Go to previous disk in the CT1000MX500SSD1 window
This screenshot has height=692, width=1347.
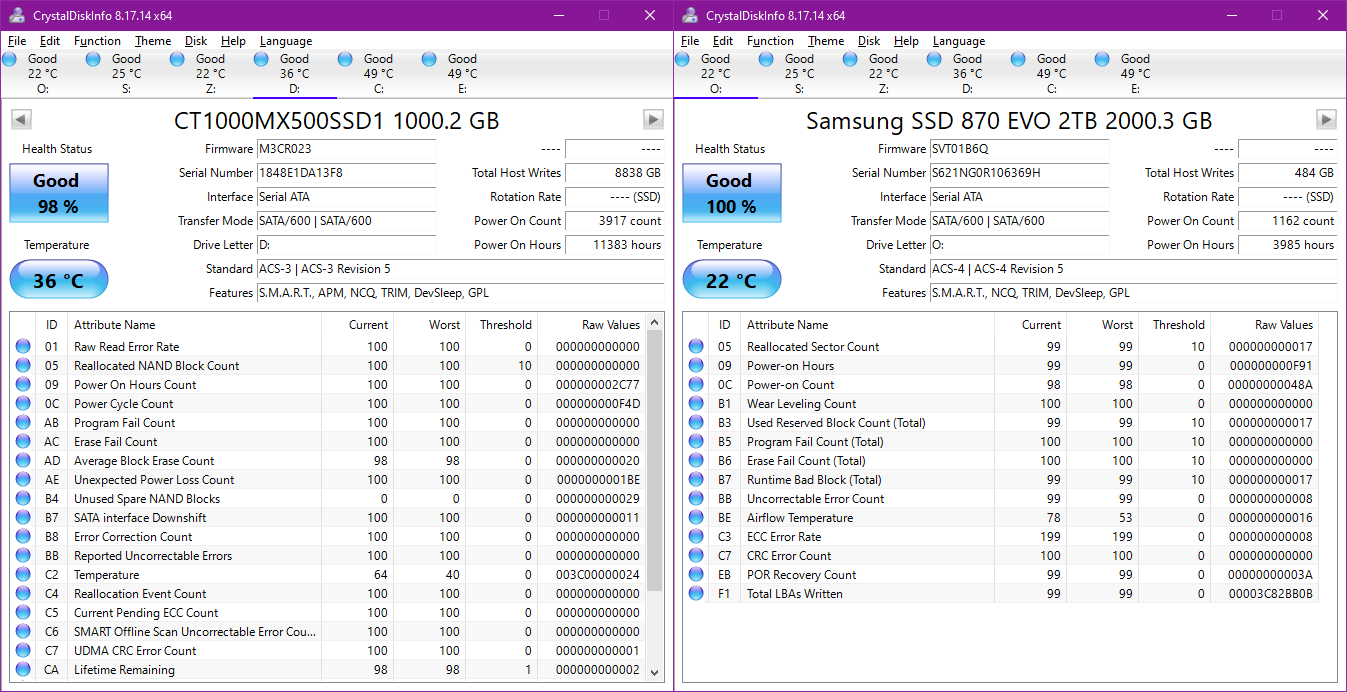[x=20, y=120]
